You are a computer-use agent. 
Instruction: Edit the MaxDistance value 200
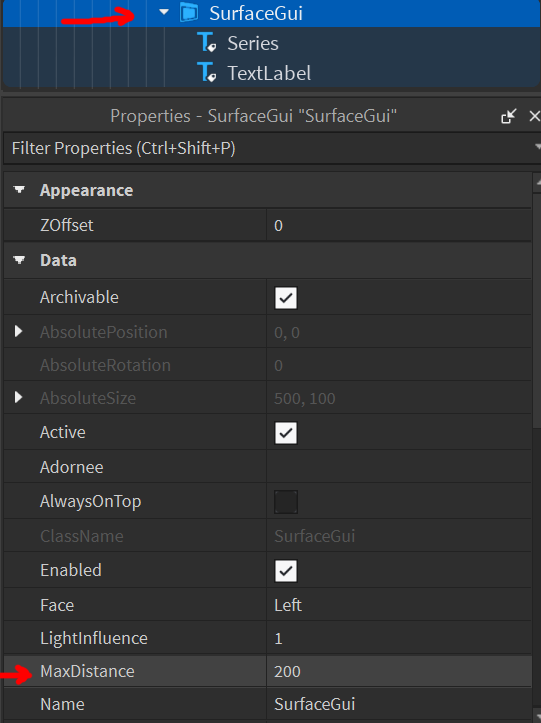[x=399, y=671]
